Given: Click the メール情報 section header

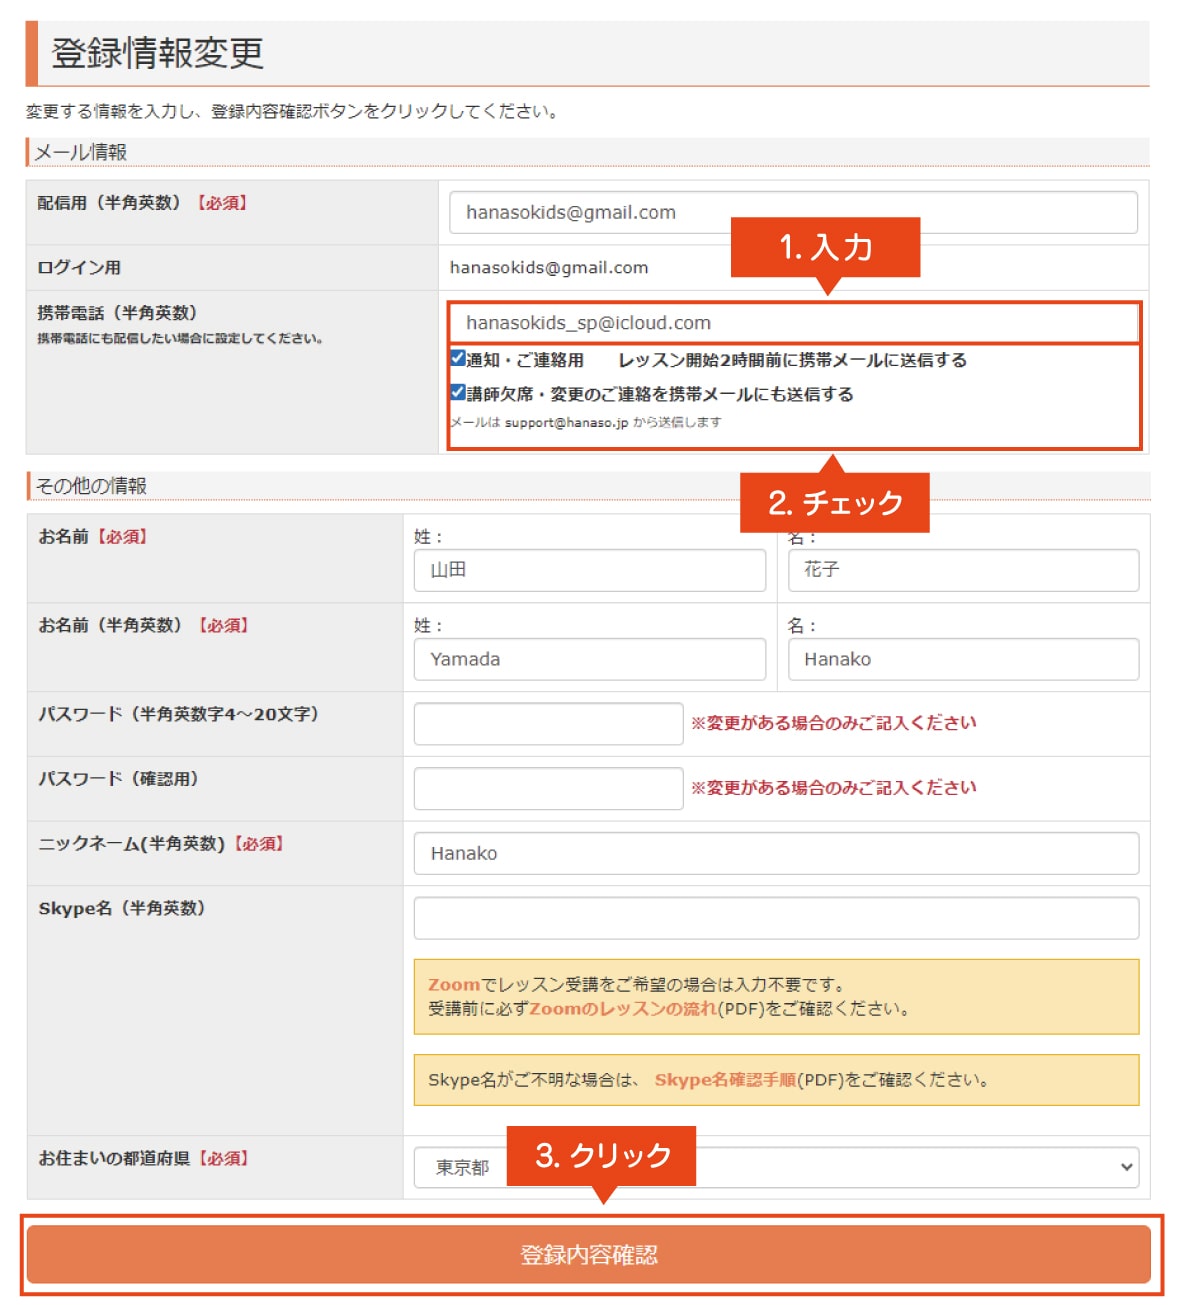Looking at the screenshot, I should tap(82, 152).
